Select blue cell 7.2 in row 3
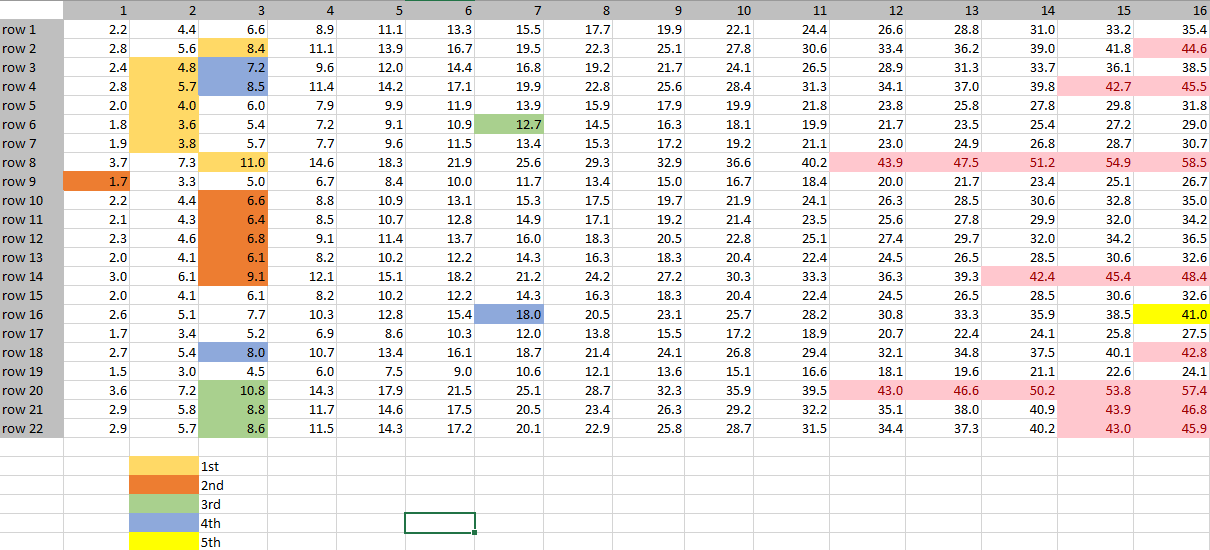Screen dimensions: 1210x550 (233, 67)
